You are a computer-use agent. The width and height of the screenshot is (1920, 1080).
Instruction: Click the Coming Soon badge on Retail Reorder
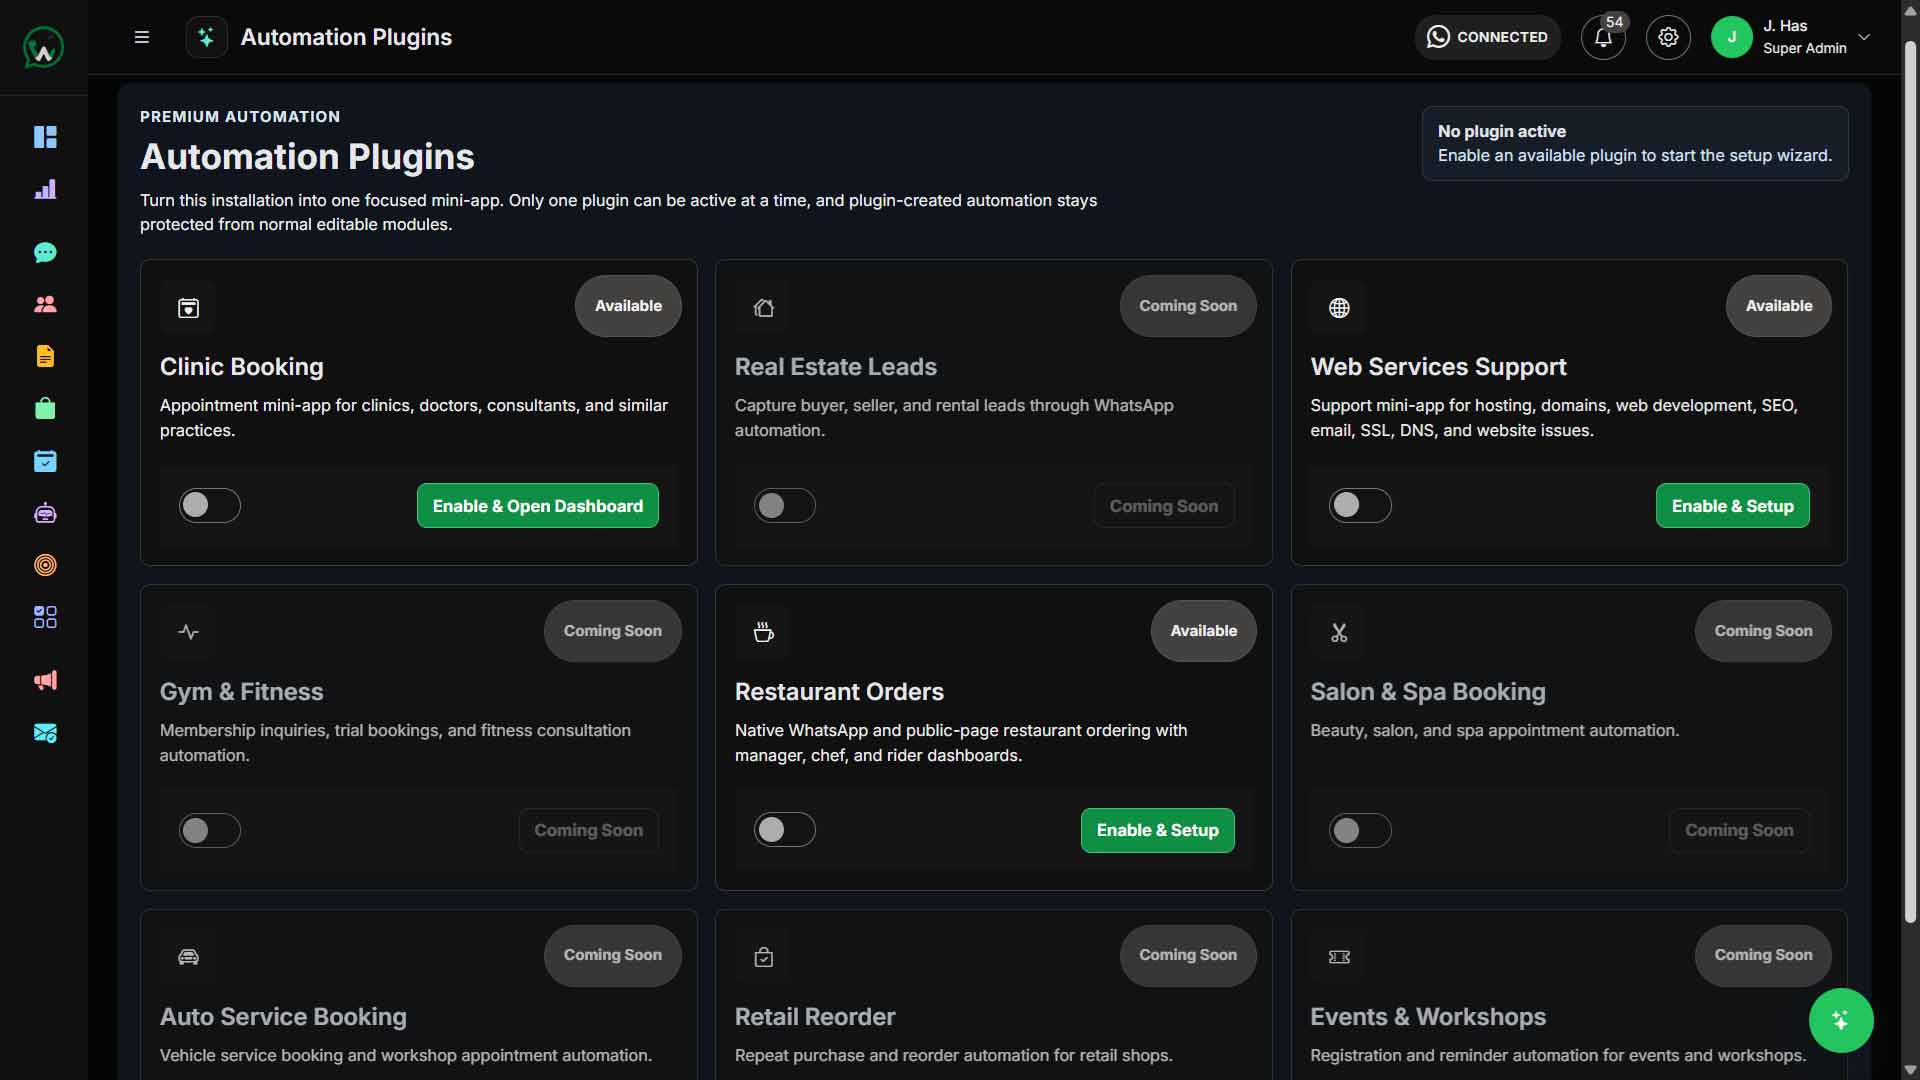pos(1188,955)
